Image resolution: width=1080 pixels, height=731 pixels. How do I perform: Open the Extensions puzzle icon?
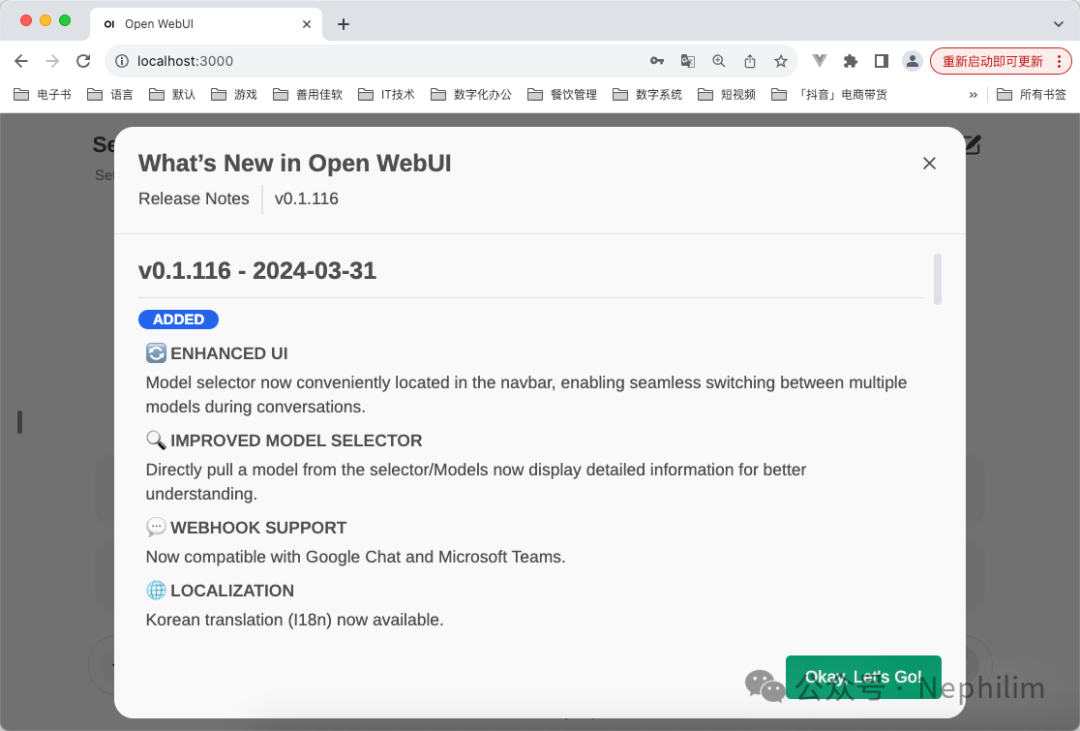click(x=850, y=61)
